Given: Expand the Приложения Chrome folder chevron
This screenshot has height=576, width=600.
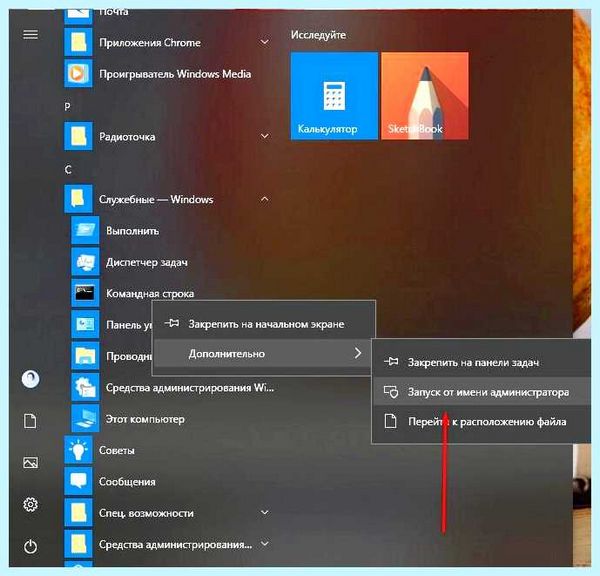Looking at the screenshot, I should (264, 42).
